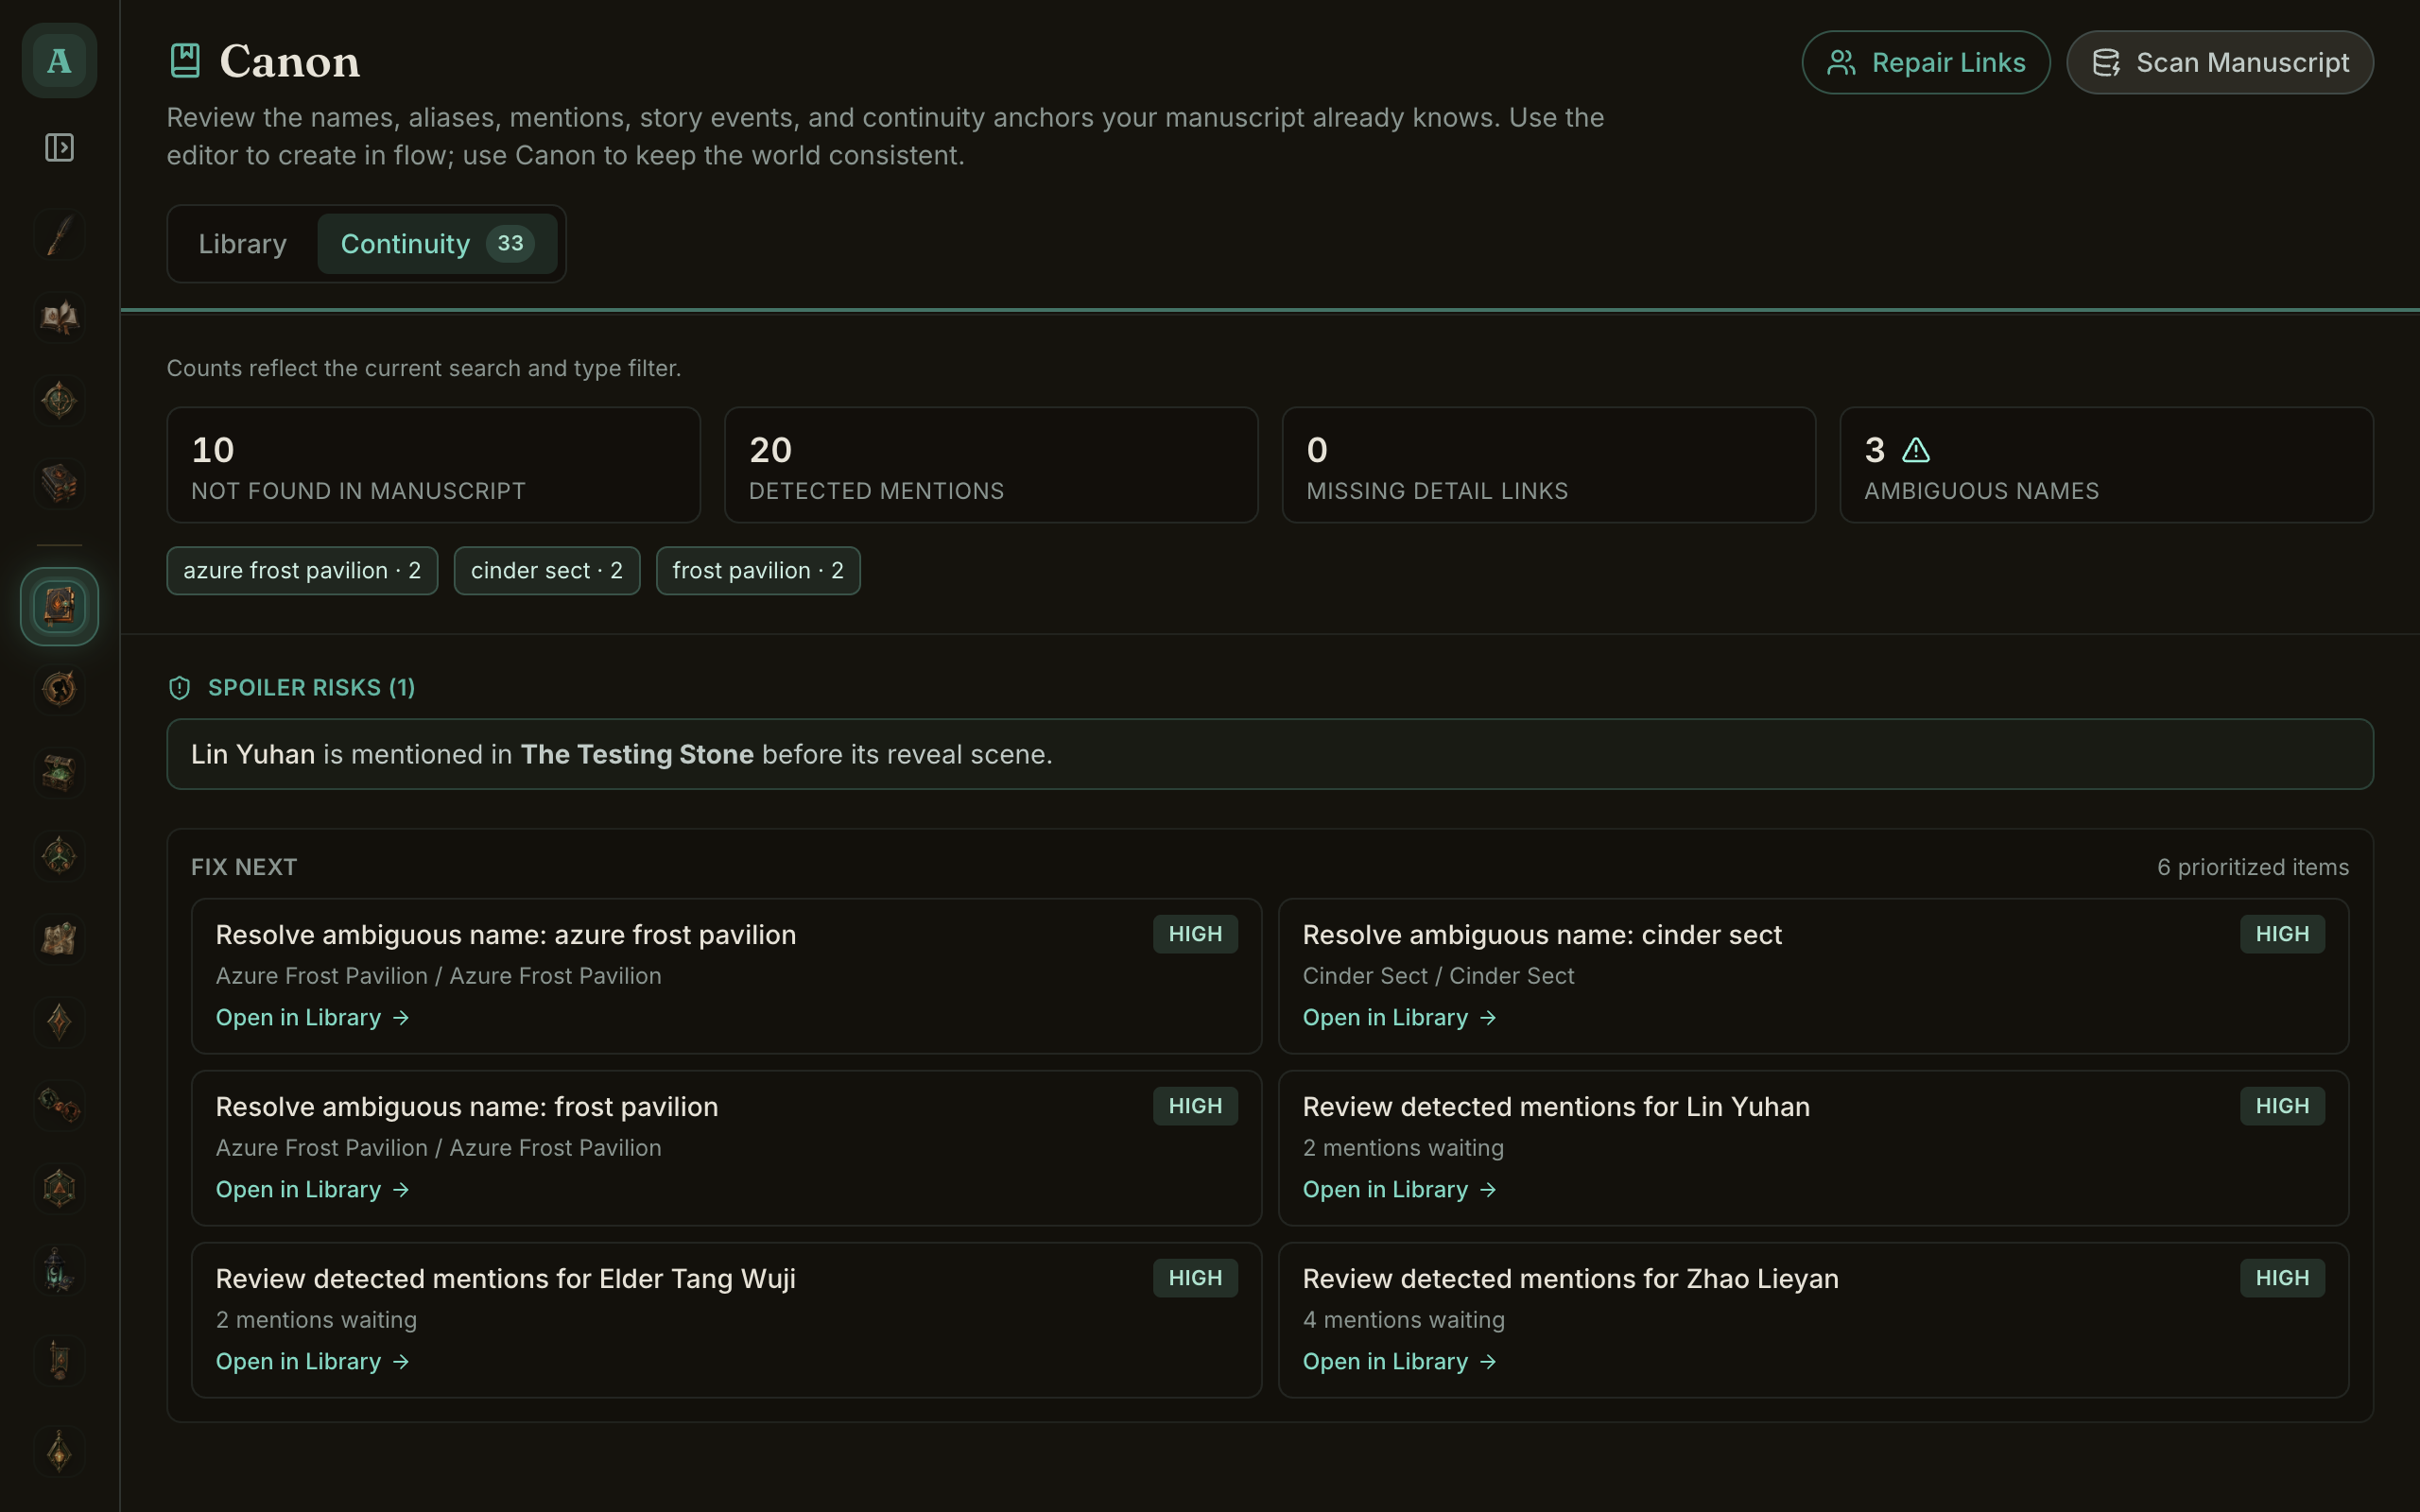The width and height of the screenshot is (2420, 1512).
Task: Click the 'cinder sect · 2' chip
Action: click(547, 571)
